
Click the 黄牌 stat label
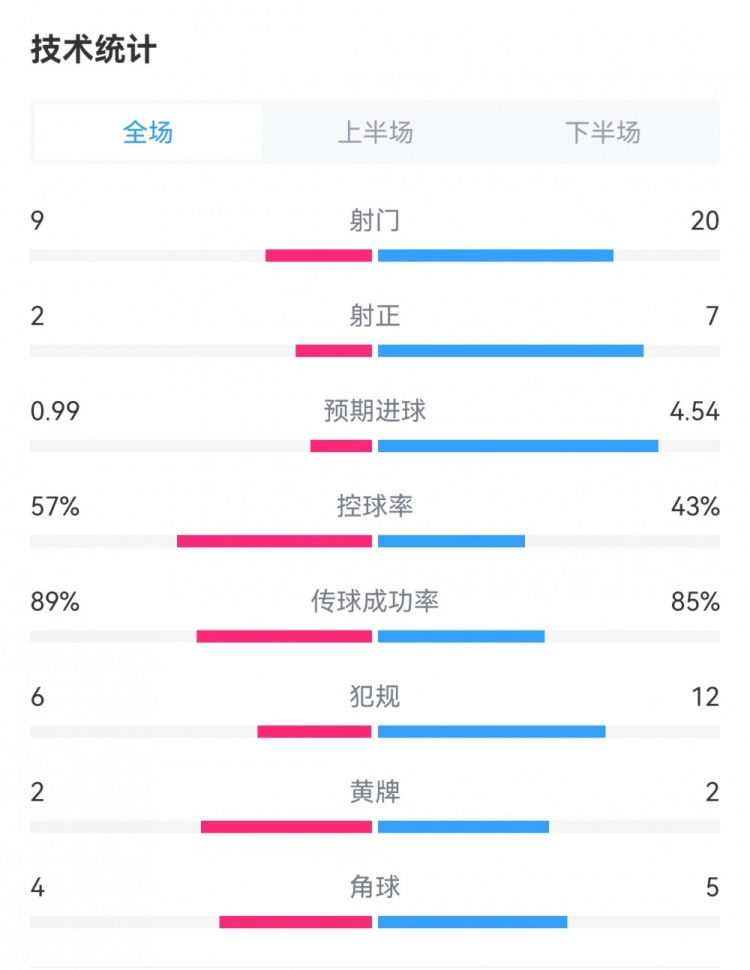pos(375,793)
